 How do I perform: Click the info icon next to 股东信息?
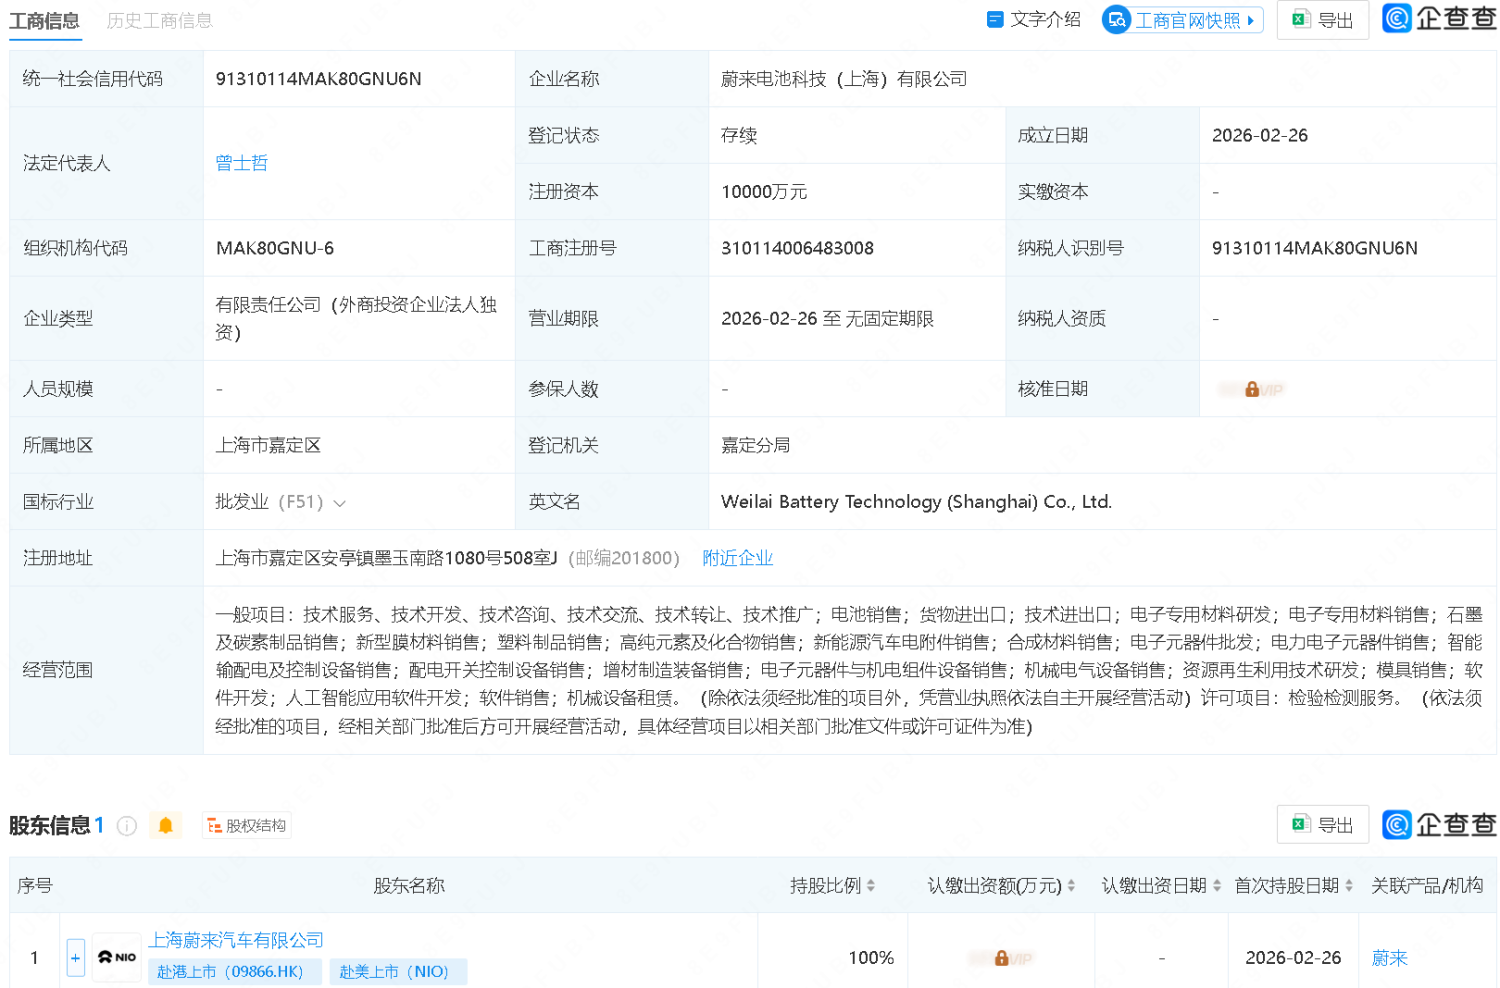pyautogui.click(x=126, y=826)
